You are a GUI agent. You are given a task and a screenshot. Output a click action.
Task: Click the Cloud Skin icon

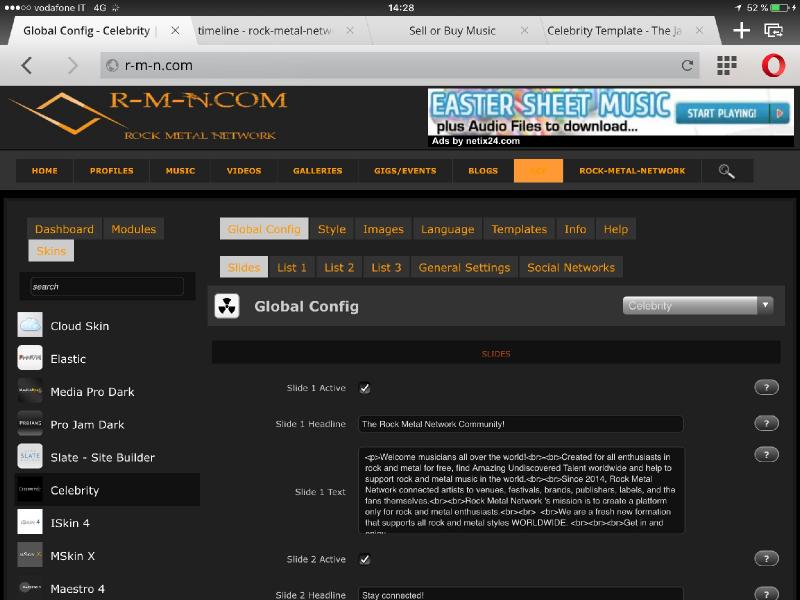click(30, 325)
